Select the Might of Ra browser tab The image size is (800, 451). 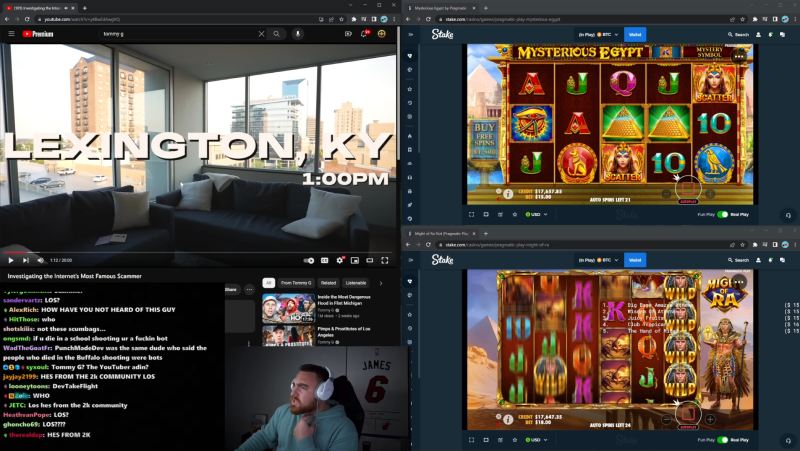[x=442, y=234]
